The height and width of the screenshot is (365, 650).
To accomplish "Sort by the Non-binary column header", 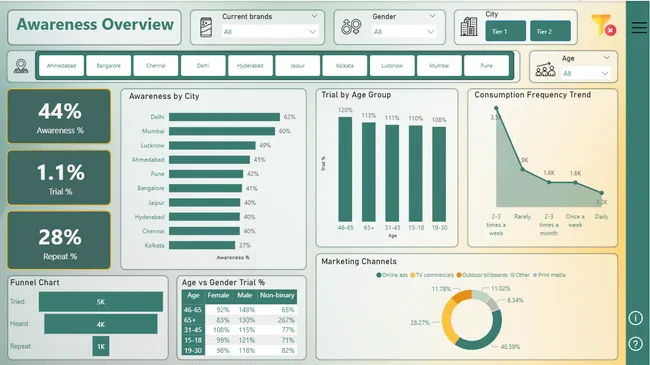I will click(x=277, y=295).
